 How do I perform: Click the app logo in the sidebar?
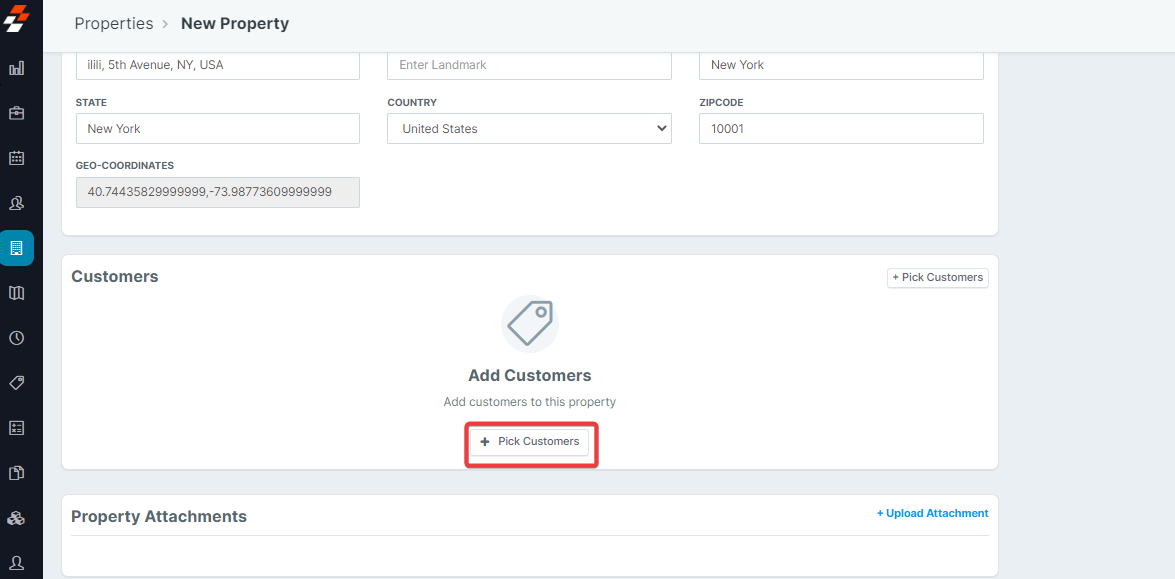(17, 18)
